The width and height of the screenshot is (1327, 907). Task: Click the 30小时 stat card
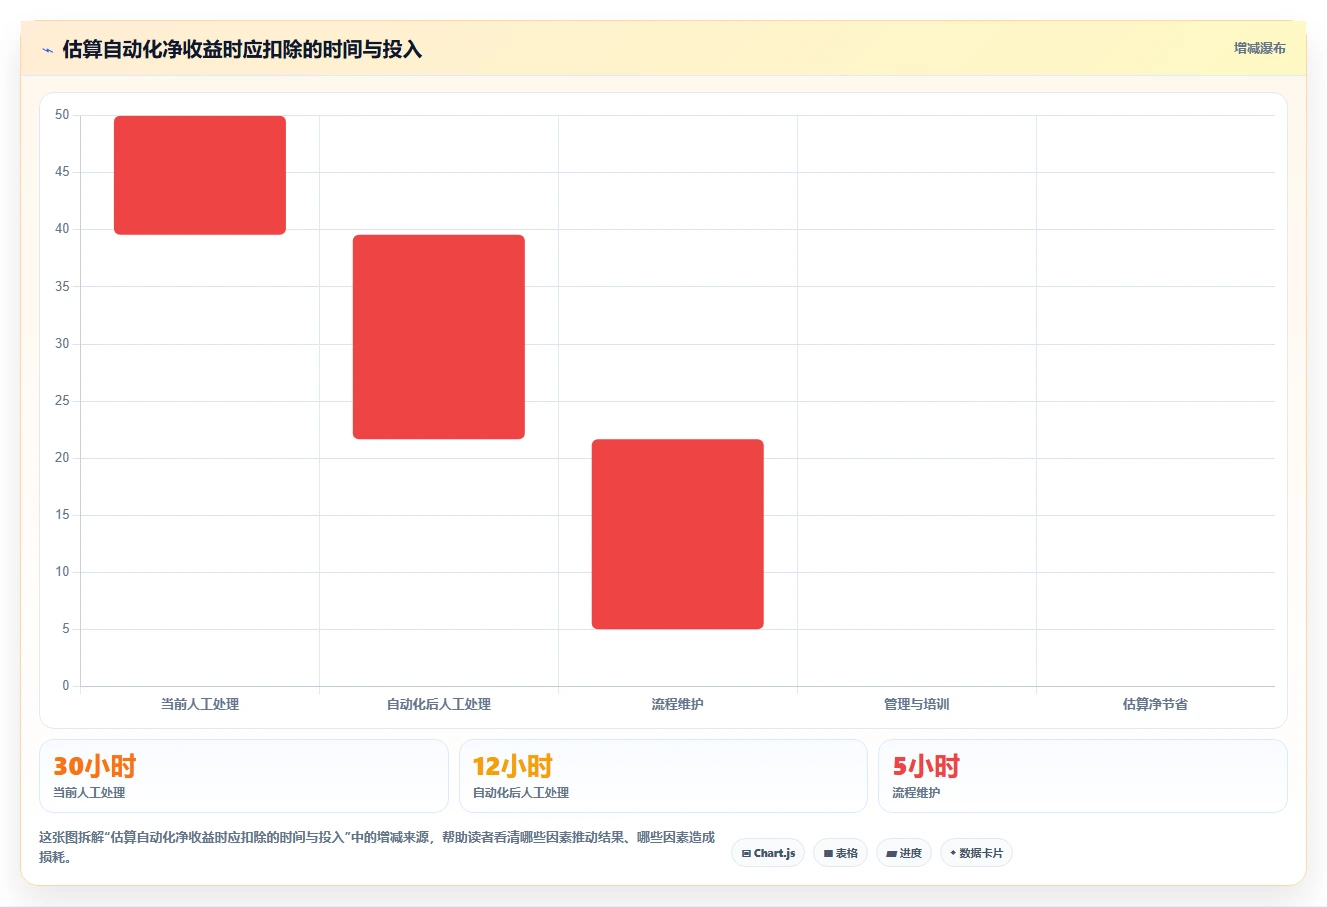[244, 776]
